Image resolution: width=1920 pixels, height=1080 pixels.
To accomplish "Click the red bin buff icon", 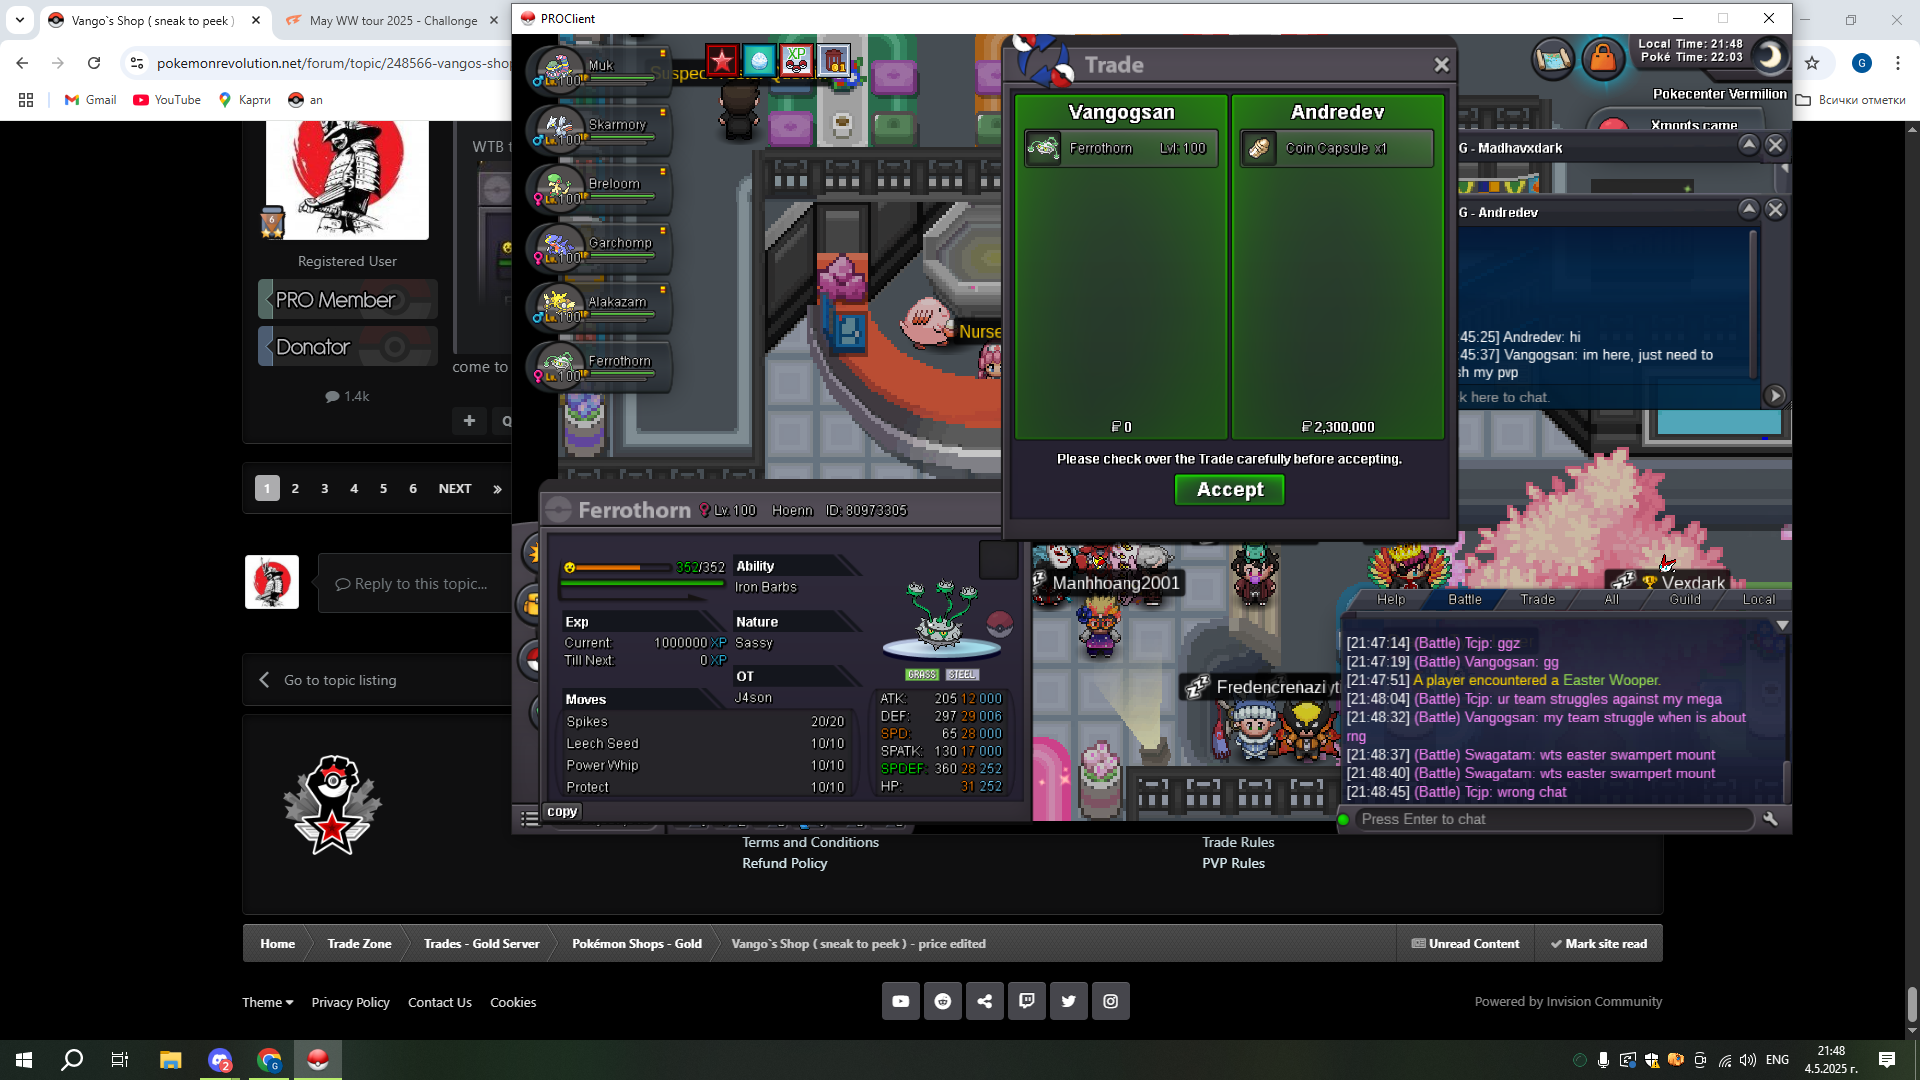I will (x=834, y=61).
